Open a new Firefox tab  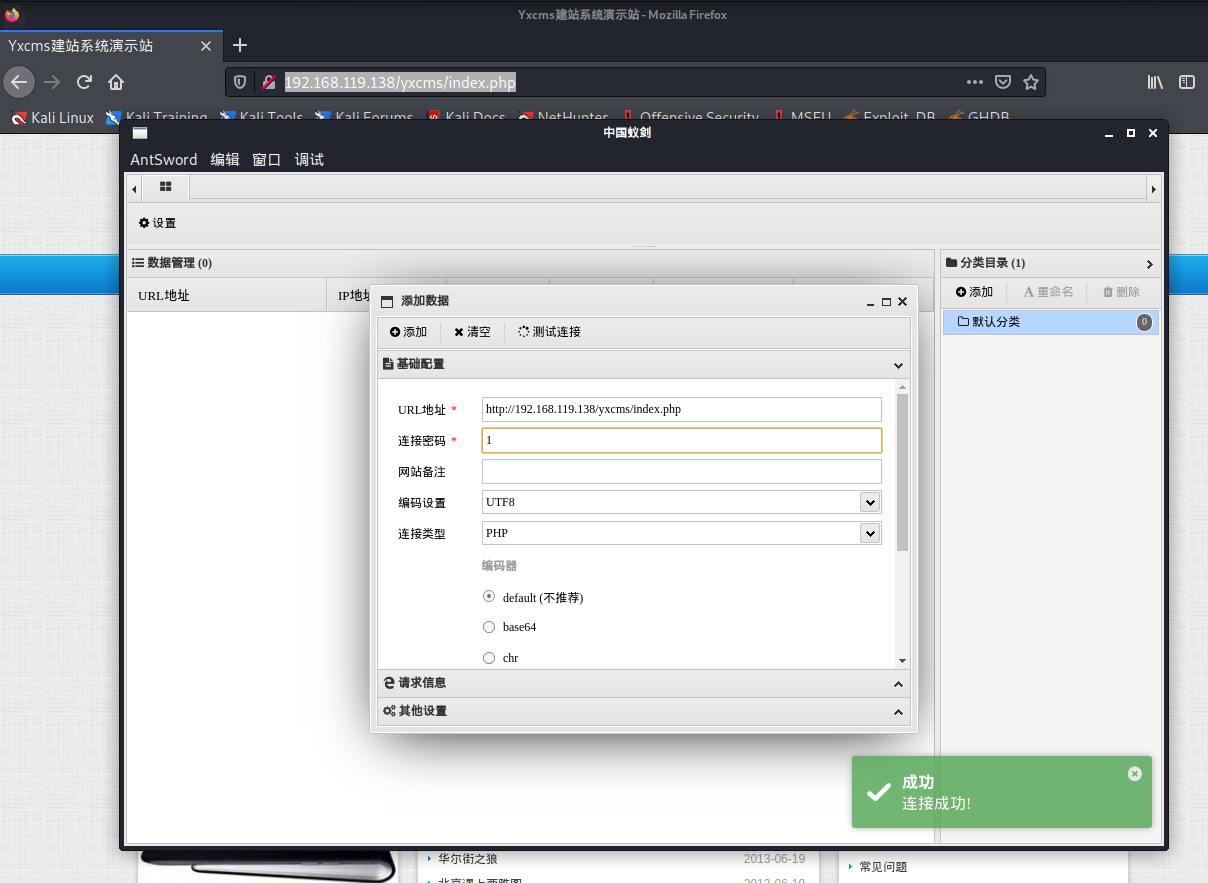(239, 45)
